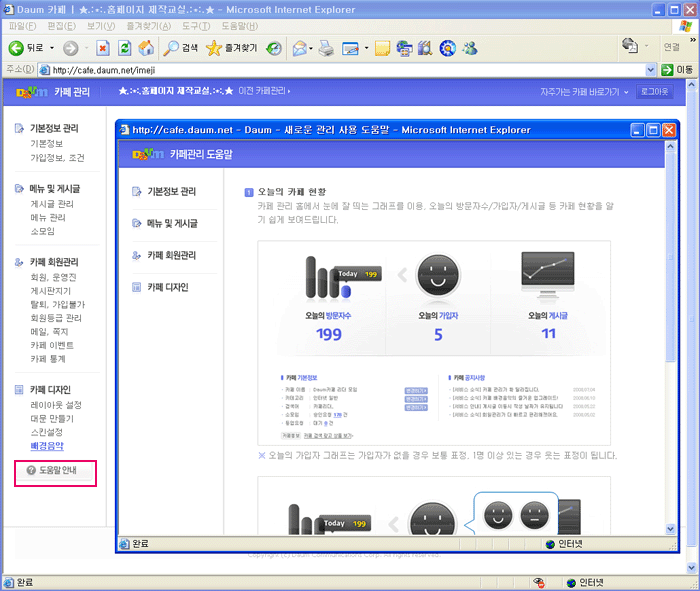This screenshot has height=591, width=700.
Task: Click the help popup scrollbar up arrow
Action: pyautogui.click(x=671, y=146)
